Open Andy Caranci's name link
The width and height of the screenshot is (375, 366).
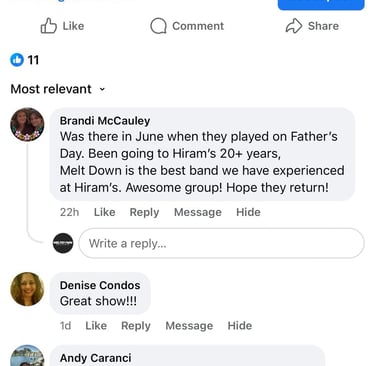point(96,358)
